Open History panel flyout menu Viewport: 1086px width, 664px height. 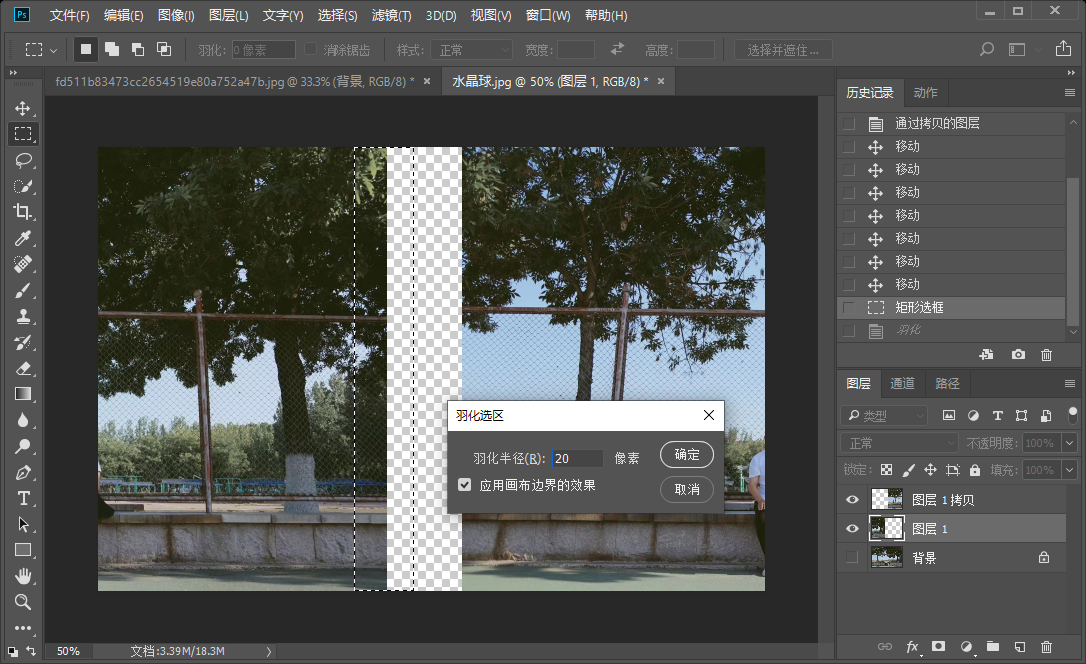pos(1070,93)
